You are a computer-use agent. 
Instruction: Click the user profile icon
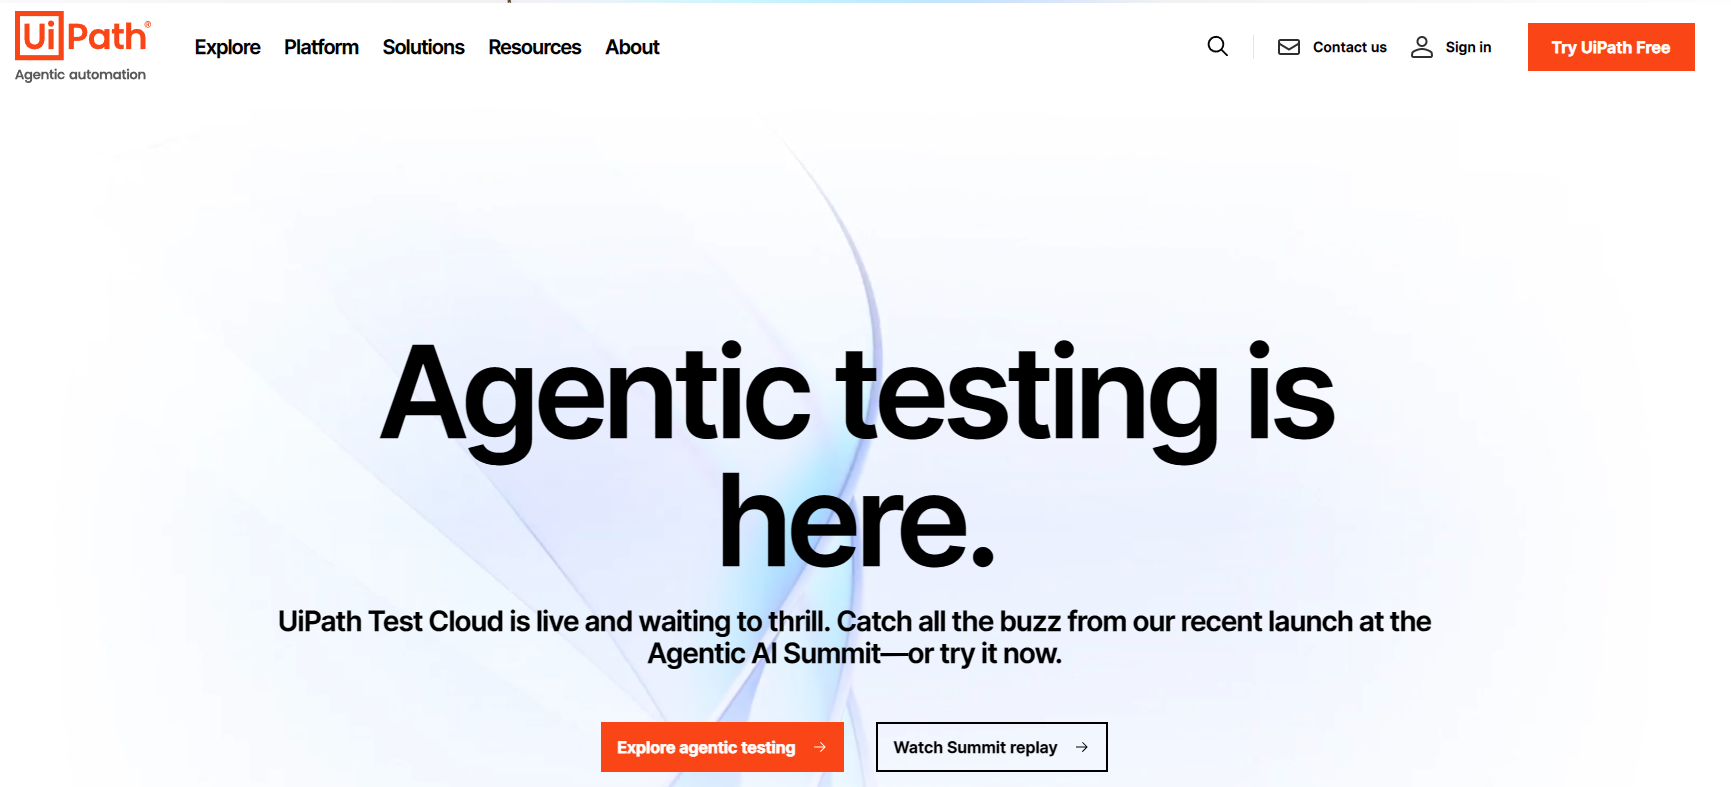(x=1421, y=47)
